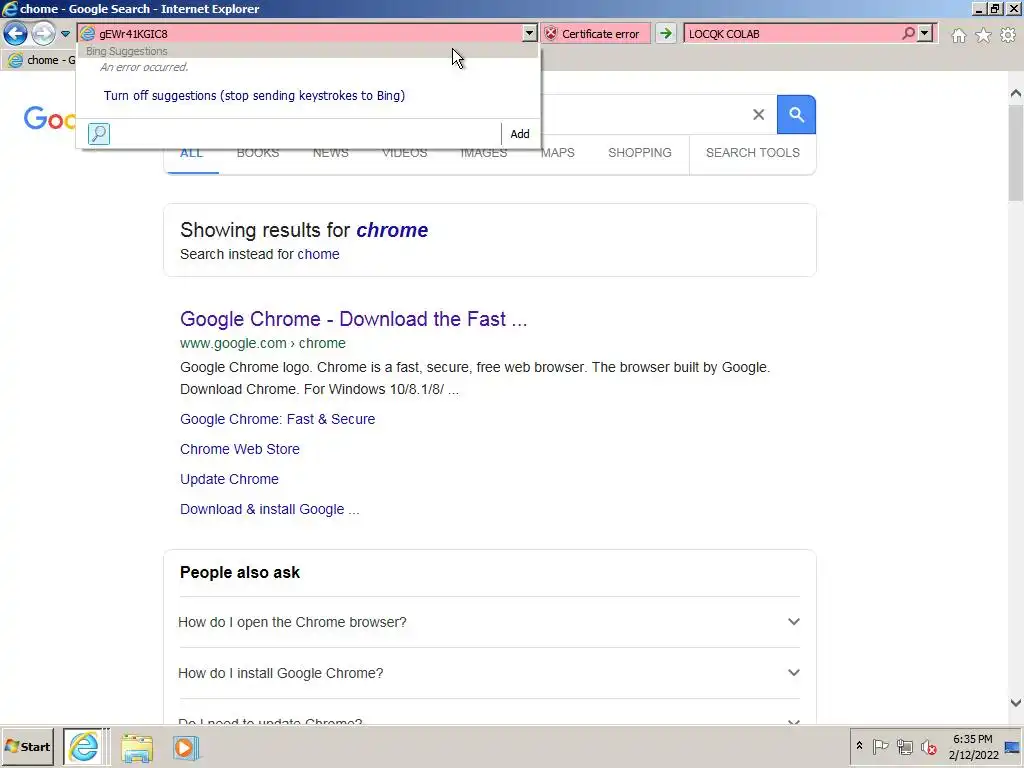This screenshot has height=768, width=1024.
Task: Open 'Download & install Google ...' sitelink
Action: pyautogui.click(x=270, y=509)
